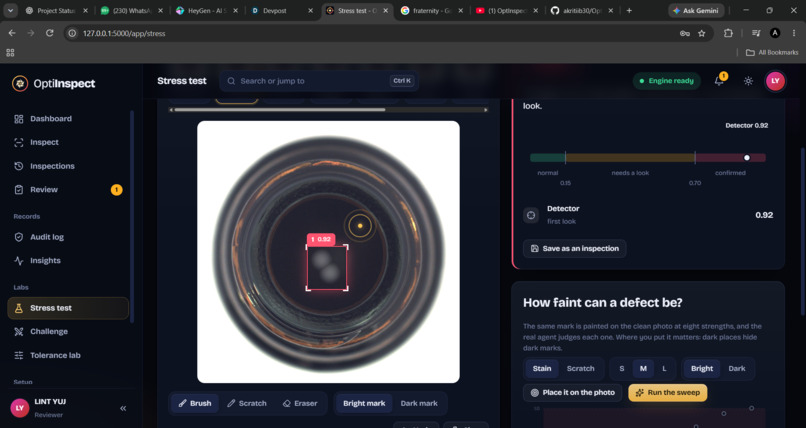The height and width of the screenshot is (428, 806).
Task: Toggle the light/dark theme sun icon
Action: tap(748, 81)
